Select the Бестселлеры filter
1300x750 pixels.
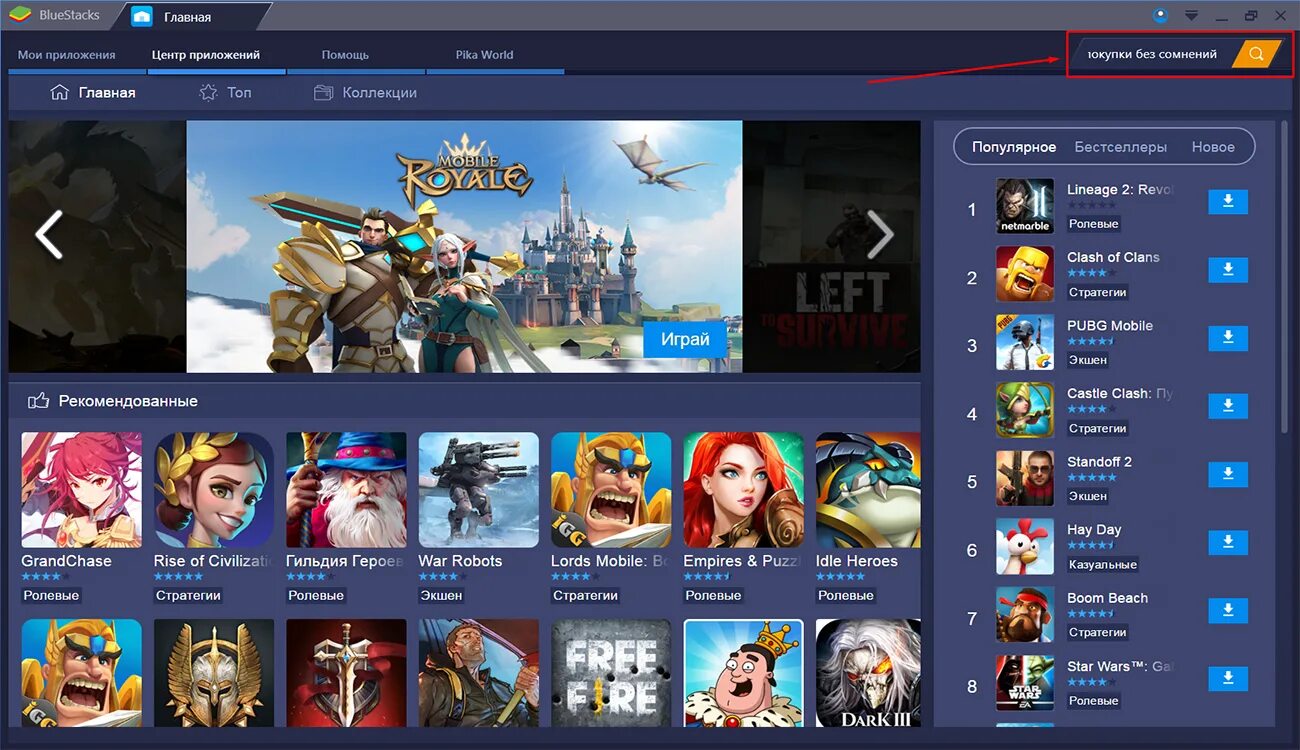pos(1121,147)
